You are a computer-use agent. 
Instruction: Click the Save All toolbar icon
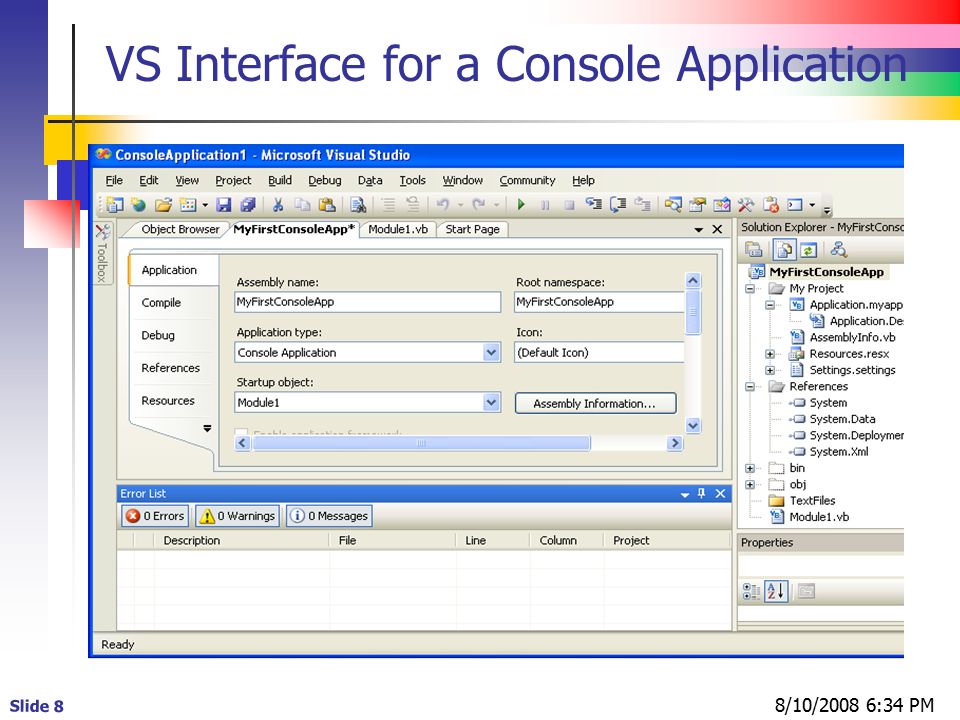click(247, 204)
